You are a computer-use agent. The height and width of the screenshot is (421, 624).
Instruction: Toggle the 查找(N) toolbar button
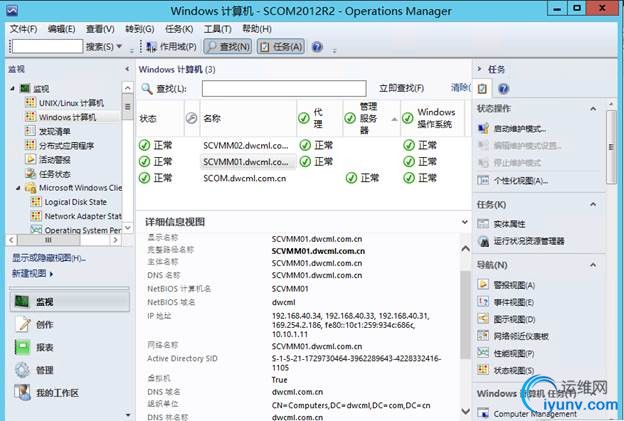(228, 47)
